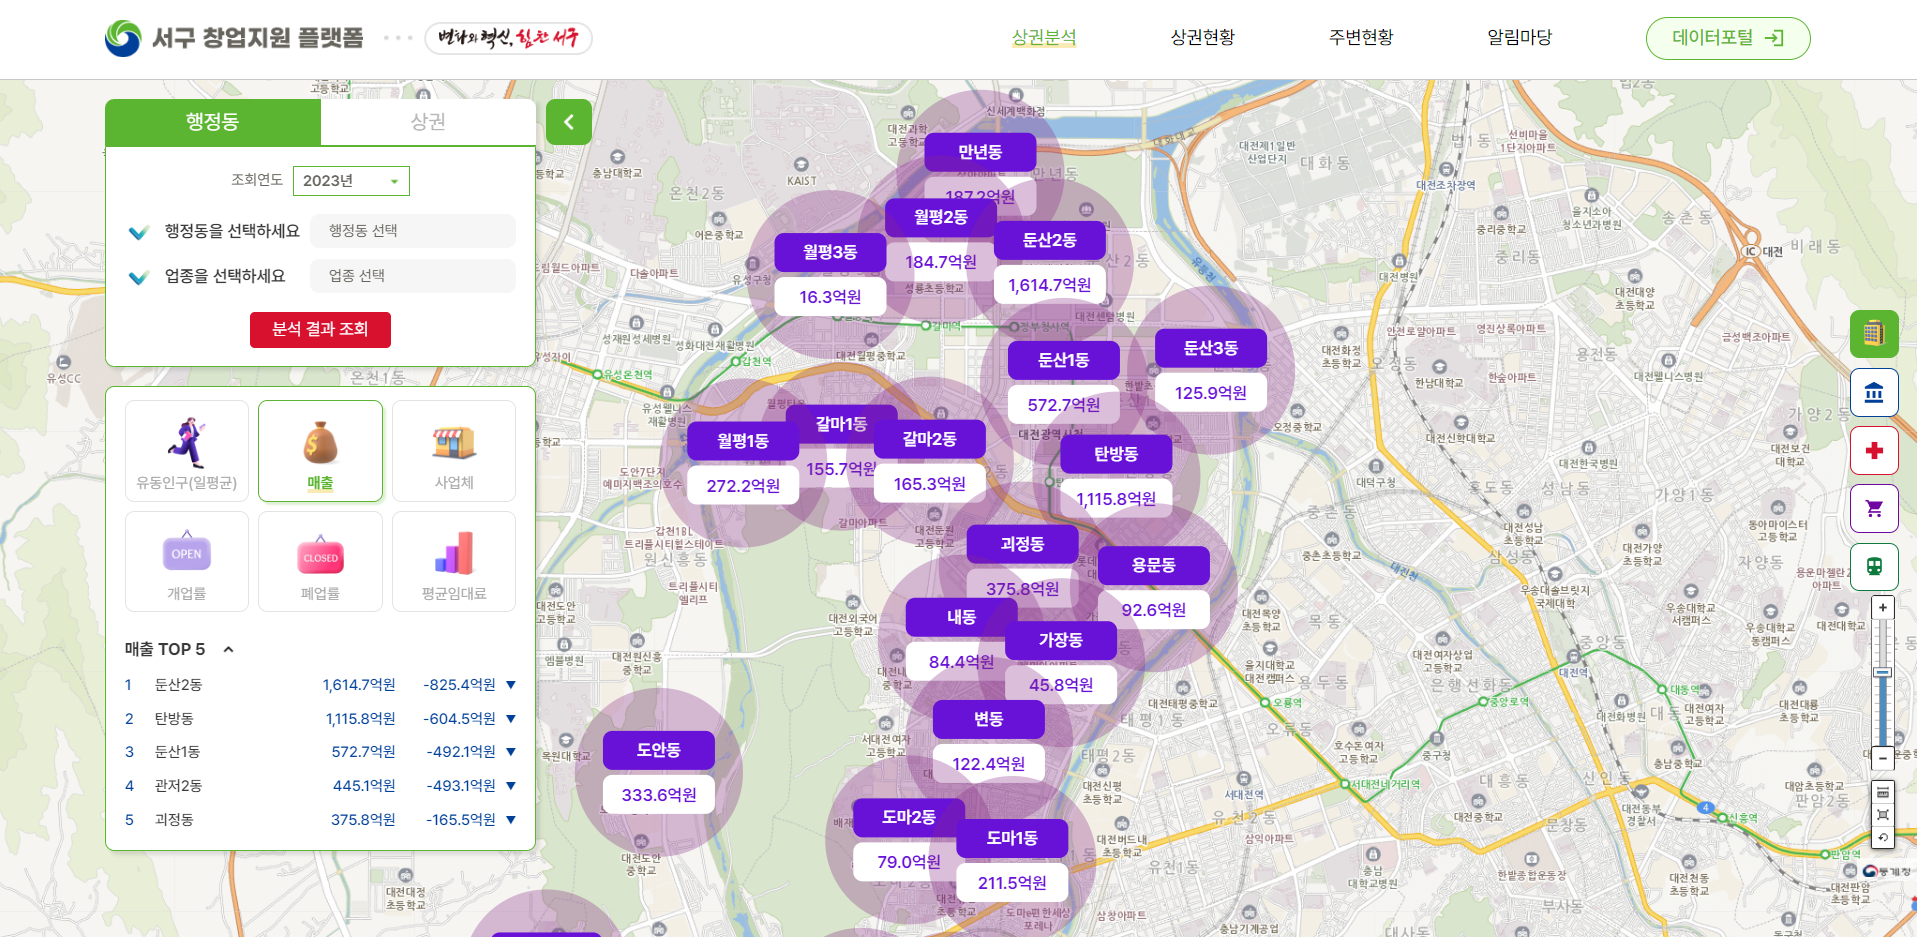Zoom in with the map plus button
Image resolution: width=1917 pixels, height=937 pixels.
tap(1883, 607)
